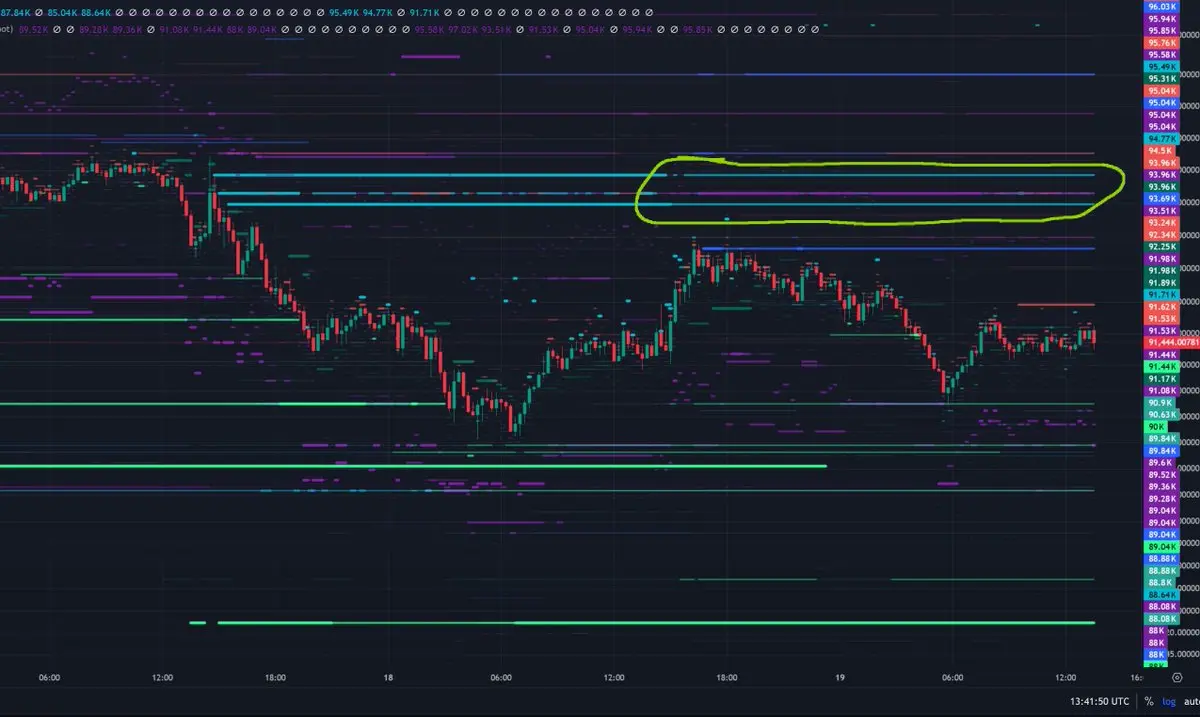Image resolution: width=1200 pixels, height=717 pixels.
Task: Select the 92.25K green price label
Action: click(1161, 247)
